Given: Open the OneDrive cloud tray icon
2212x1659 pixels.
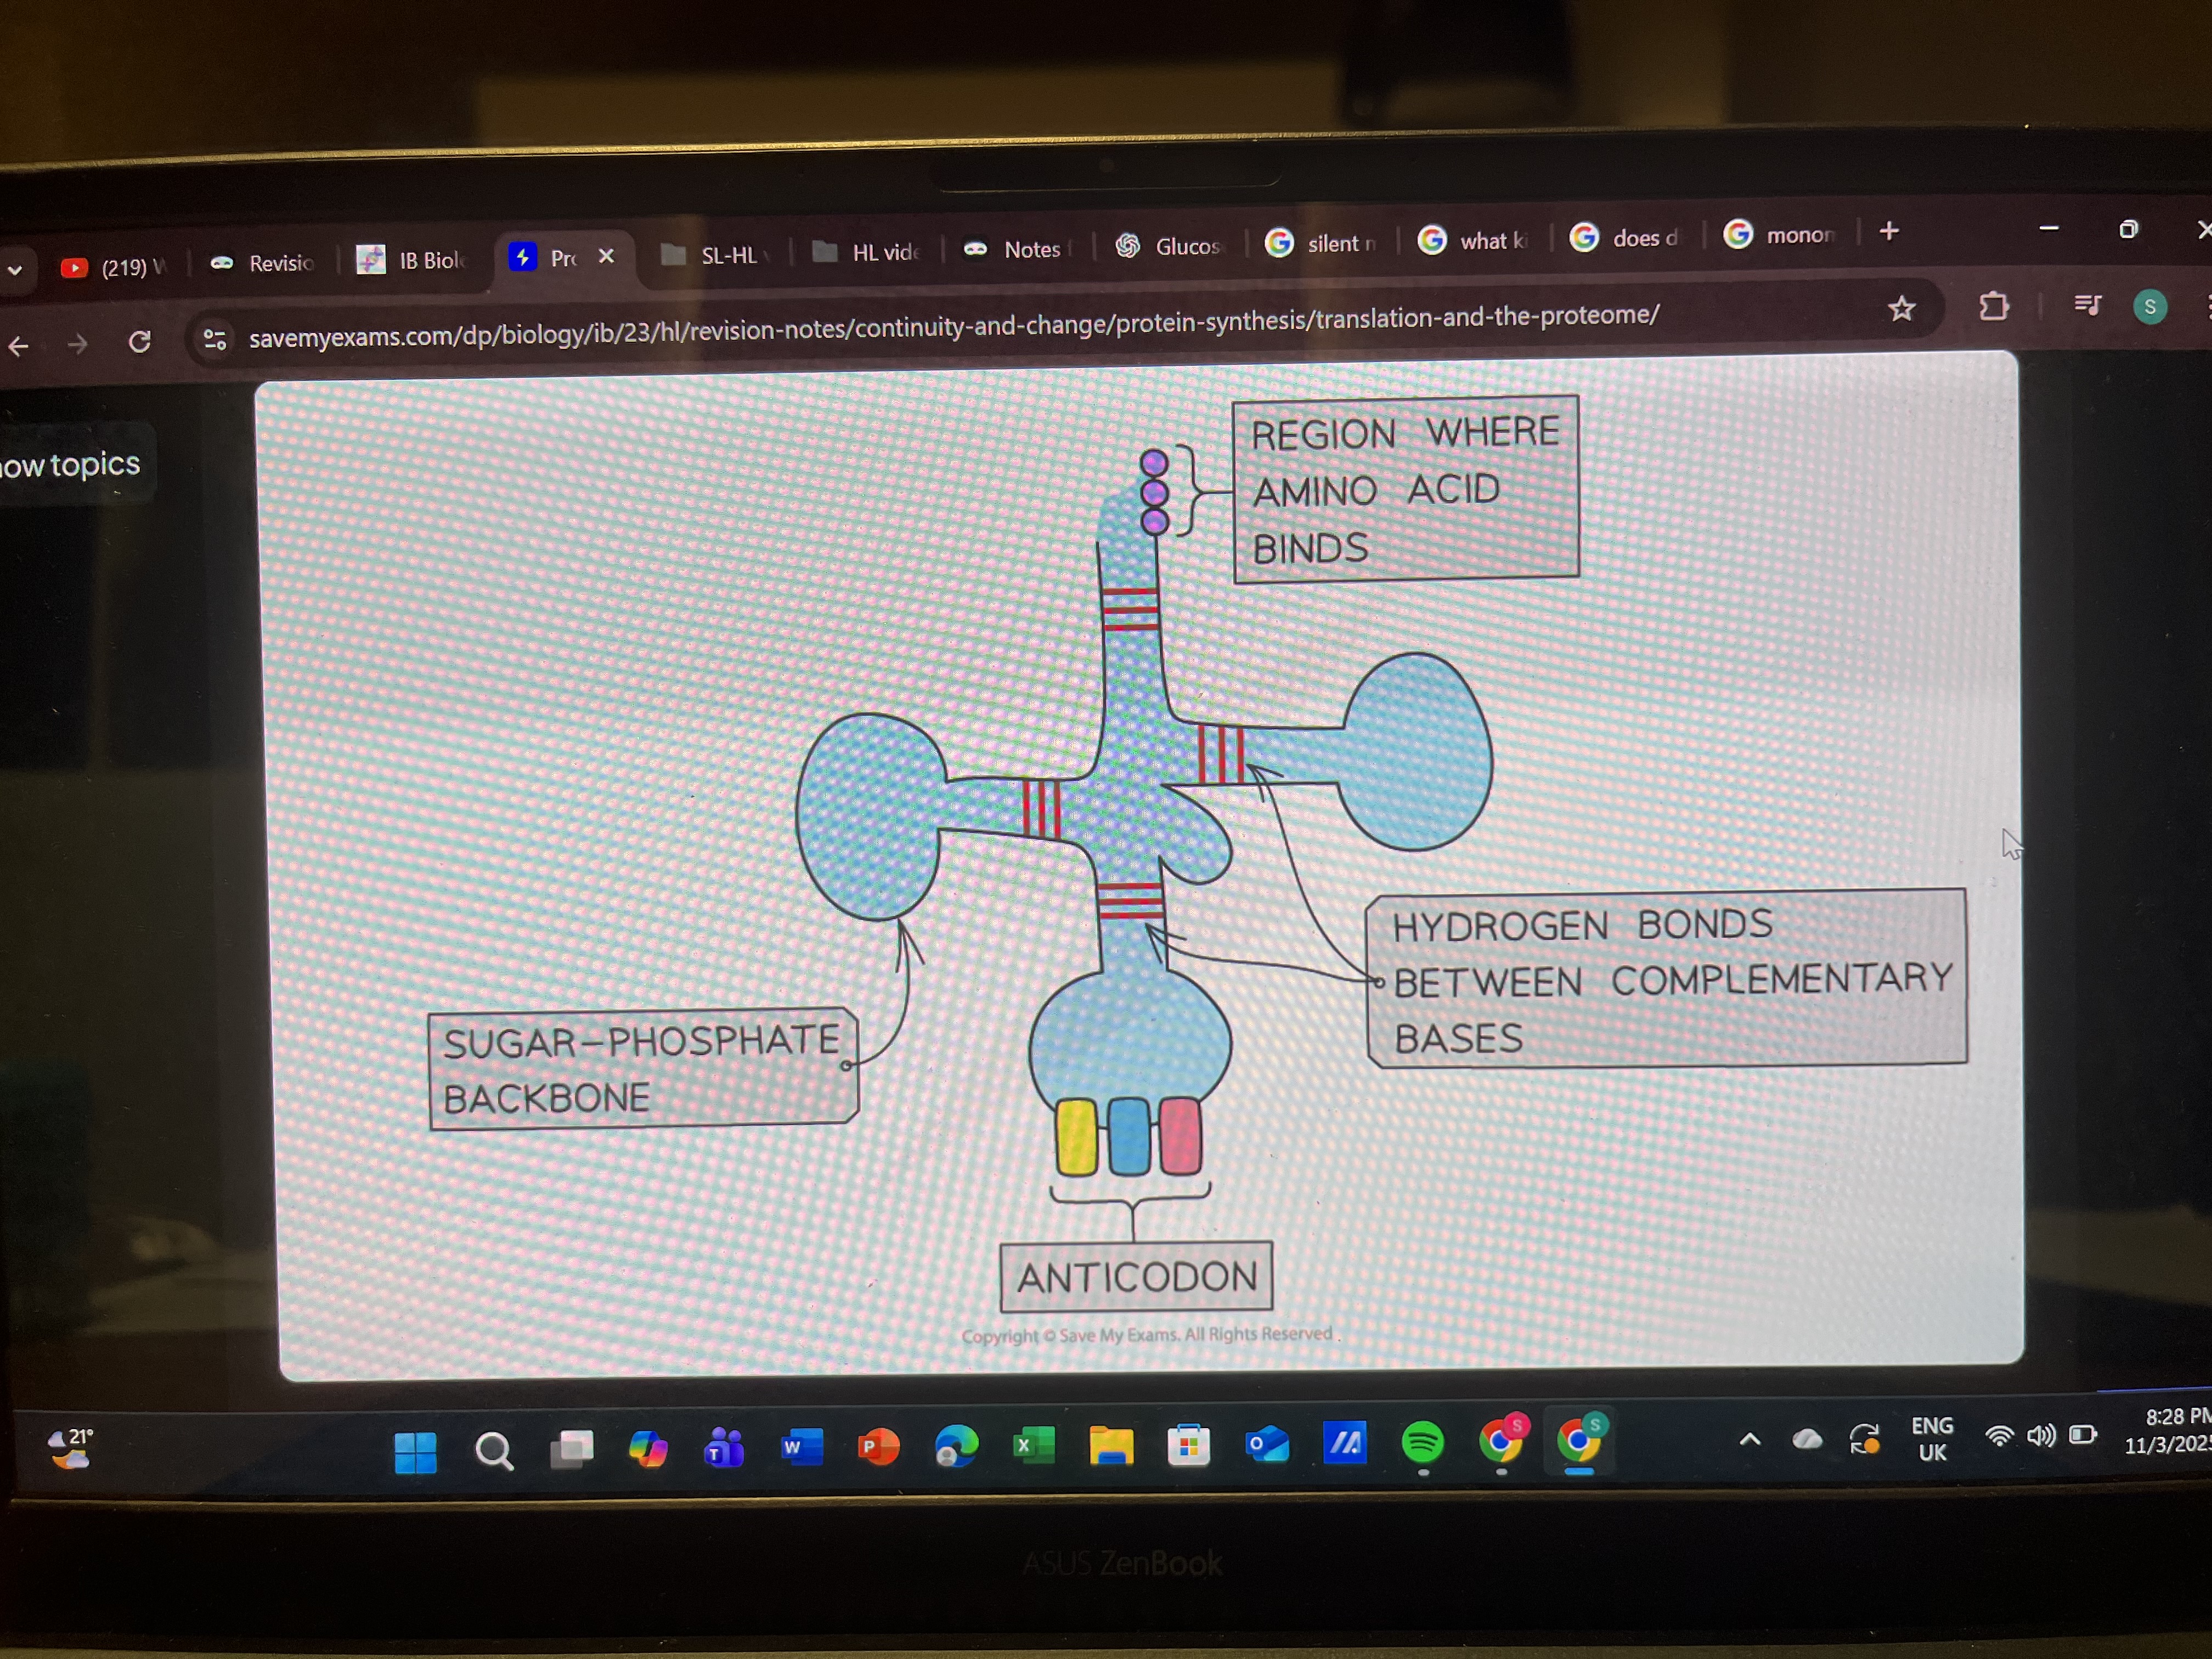Looking at the screenshot, I should point(1806,1440).
